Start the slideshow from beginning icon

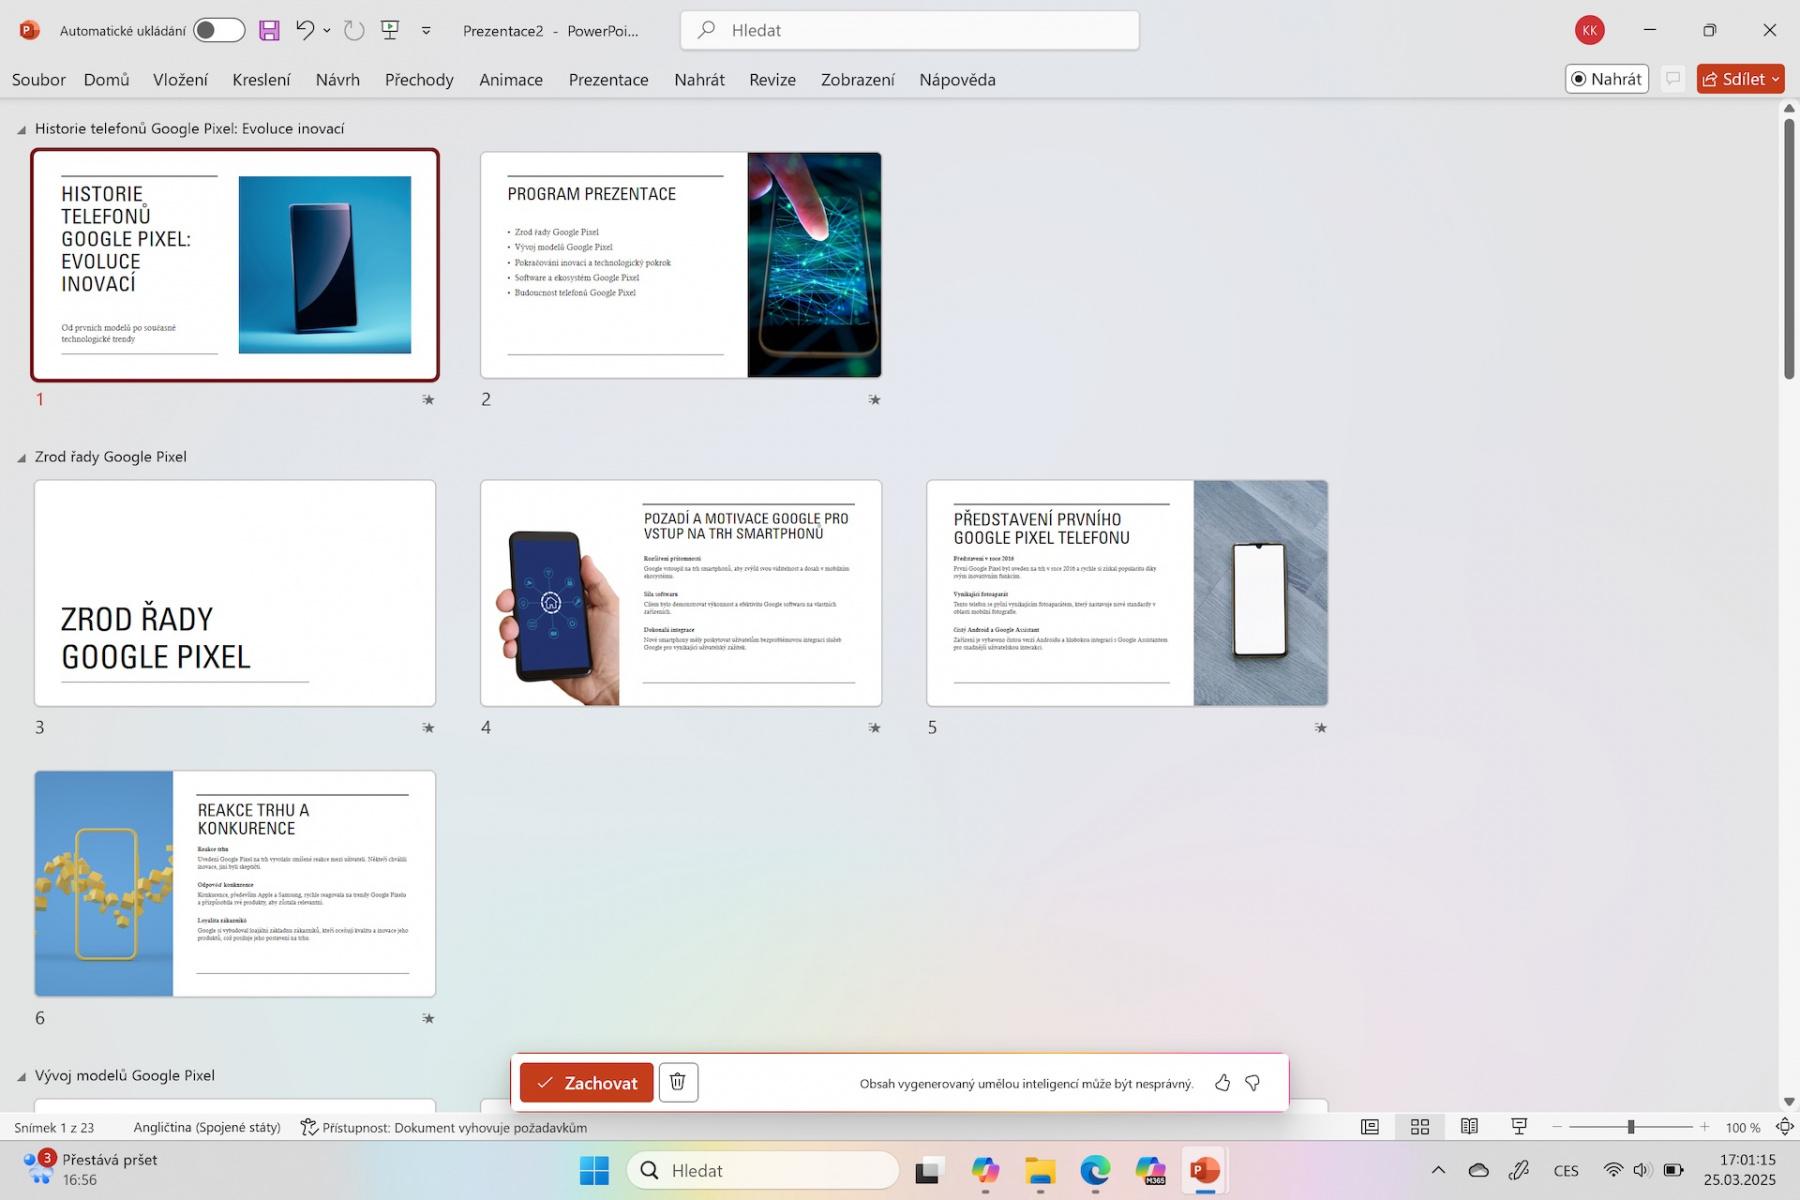(391, 30)
